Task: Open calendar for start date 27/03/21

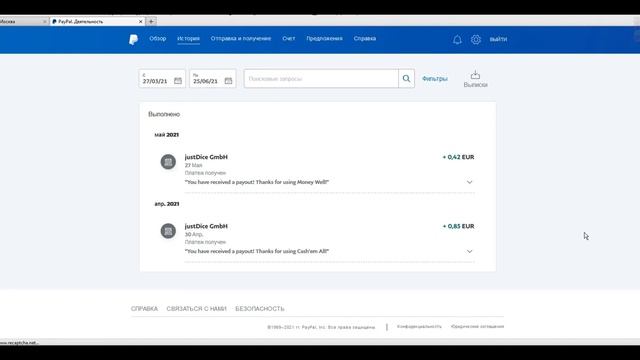Action: (x=178, y=81)
